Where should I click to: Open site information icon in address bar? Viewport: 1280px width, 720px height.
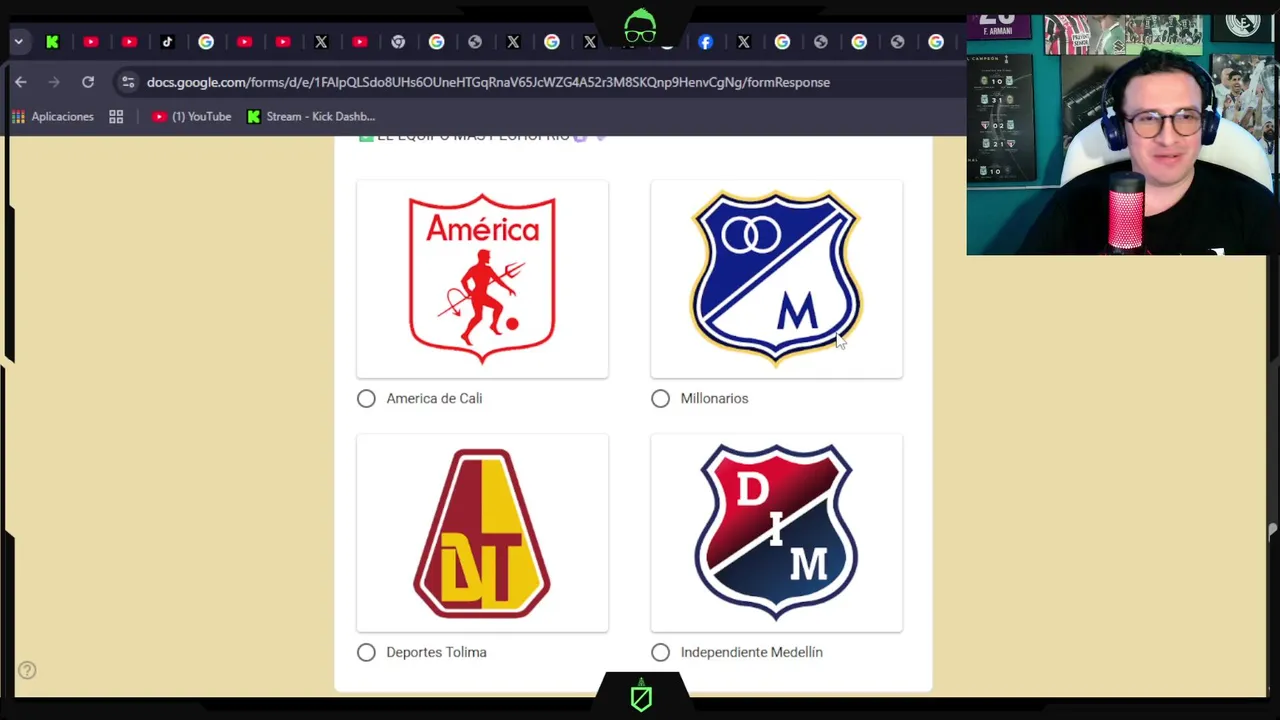[x=127, y=82]
